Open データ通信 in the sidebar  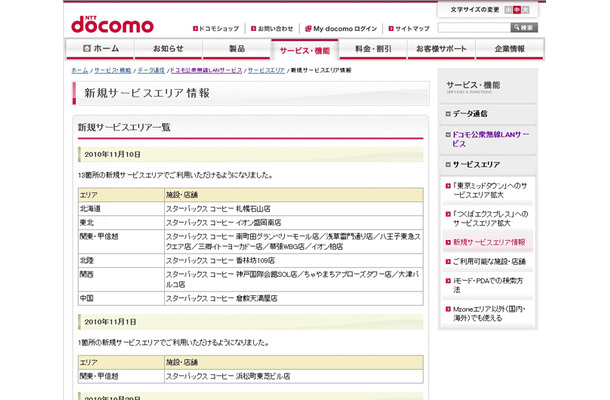(x=470, y=114)
